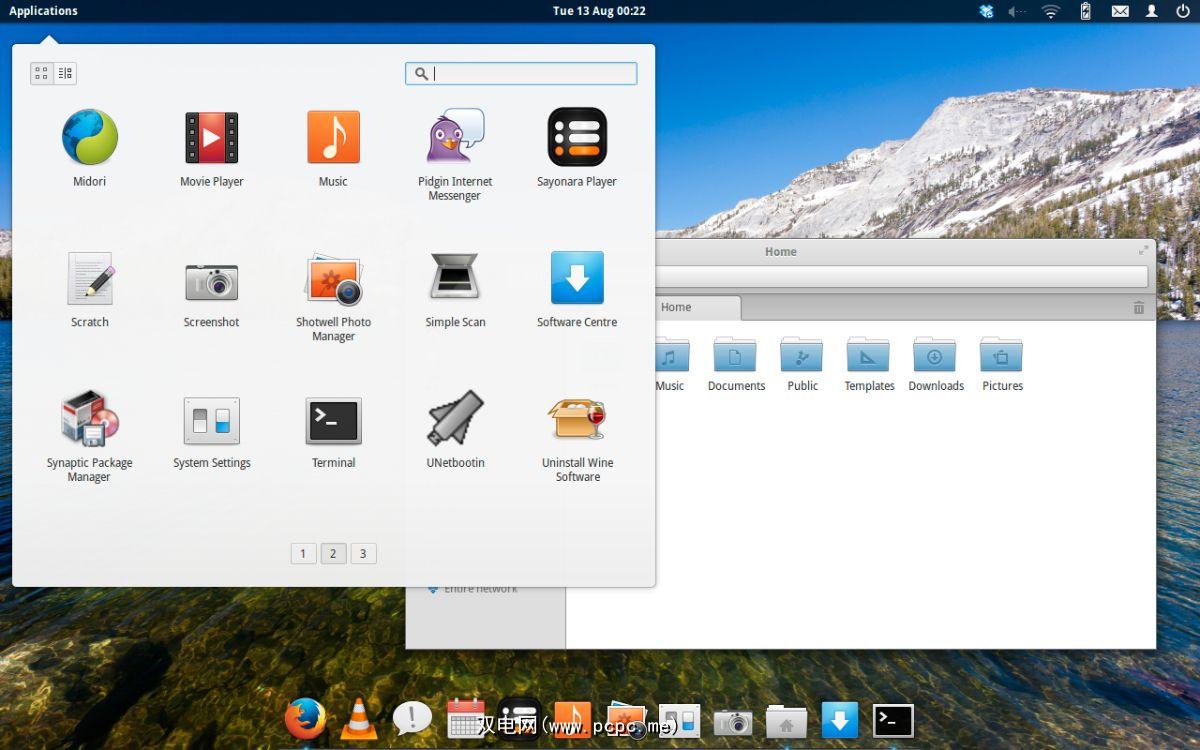Switch launcher to grid view
The image size is (1200, 750).
tap(42, 73)
